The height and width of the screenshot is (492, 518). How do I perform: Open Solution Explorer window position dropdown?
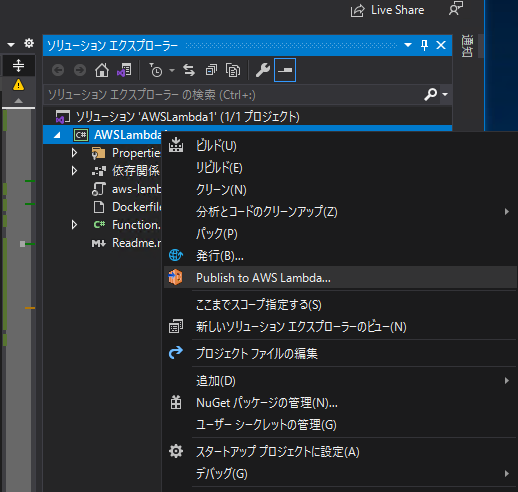(408, 45)
